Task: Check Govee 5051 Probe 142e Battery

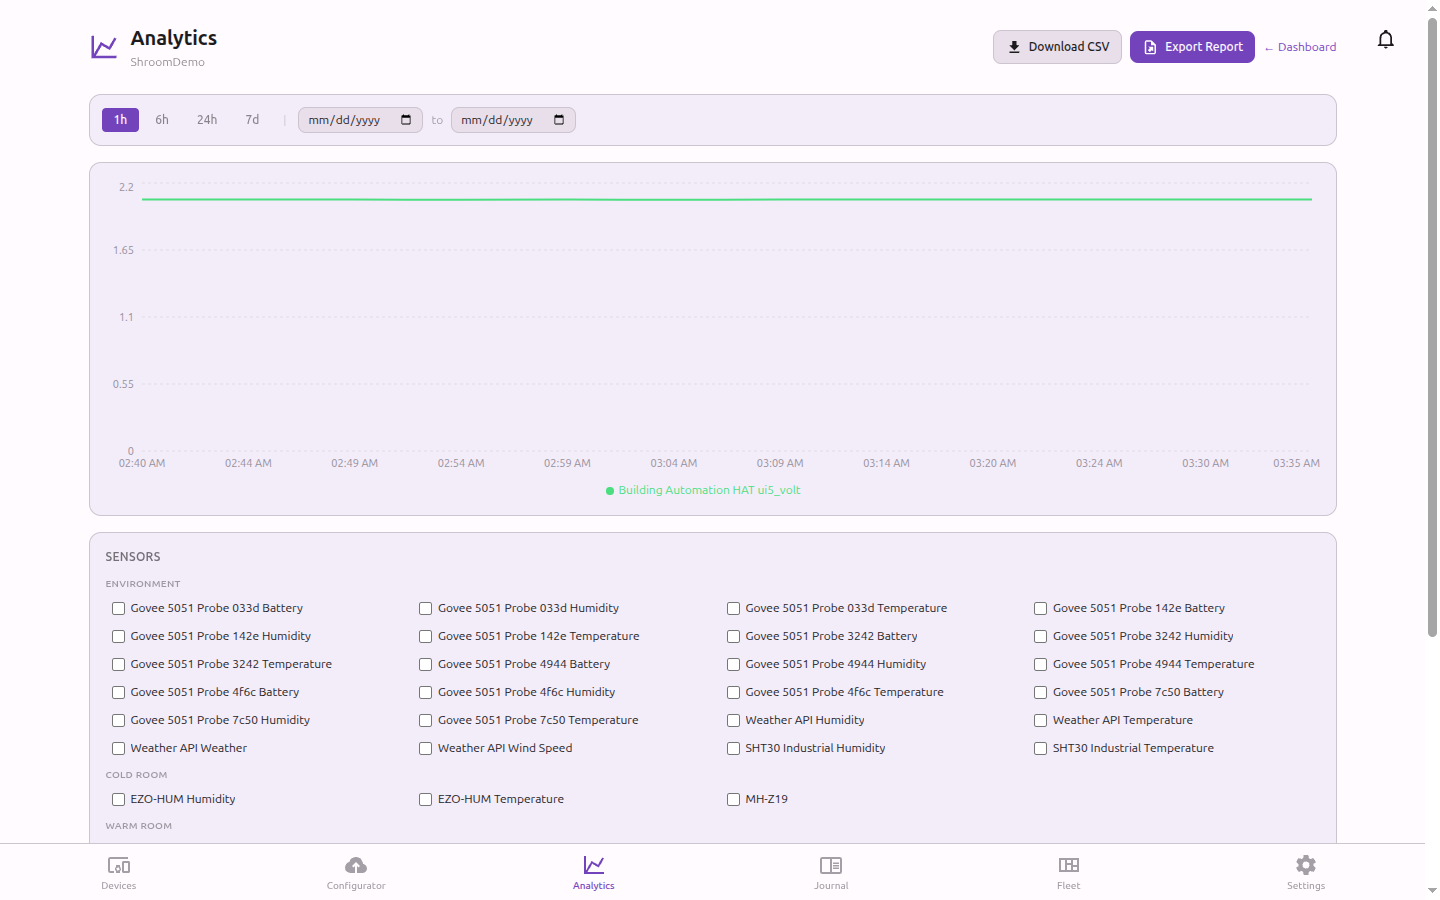Action: tap(1040, 608)
